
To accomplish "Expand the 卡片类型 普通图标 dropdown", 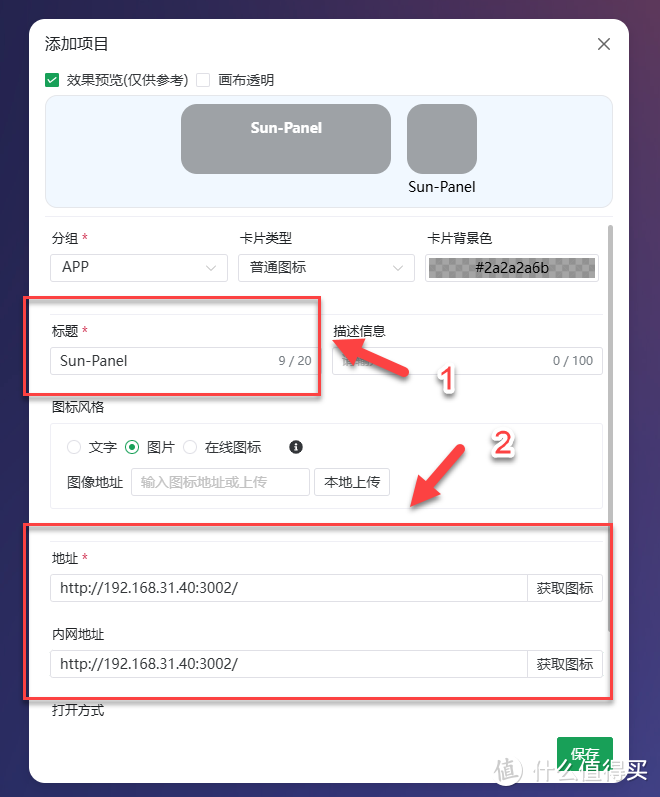I will click(326, 268).
